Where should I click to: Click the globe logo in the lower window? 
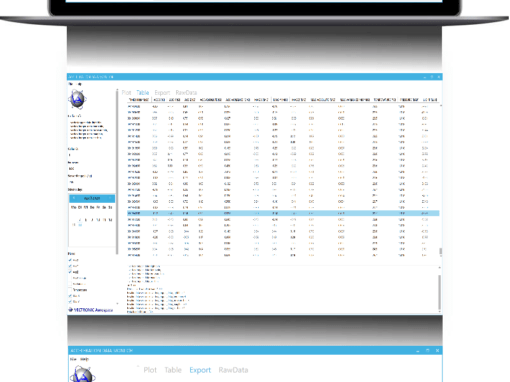click(x=82, y=374)
